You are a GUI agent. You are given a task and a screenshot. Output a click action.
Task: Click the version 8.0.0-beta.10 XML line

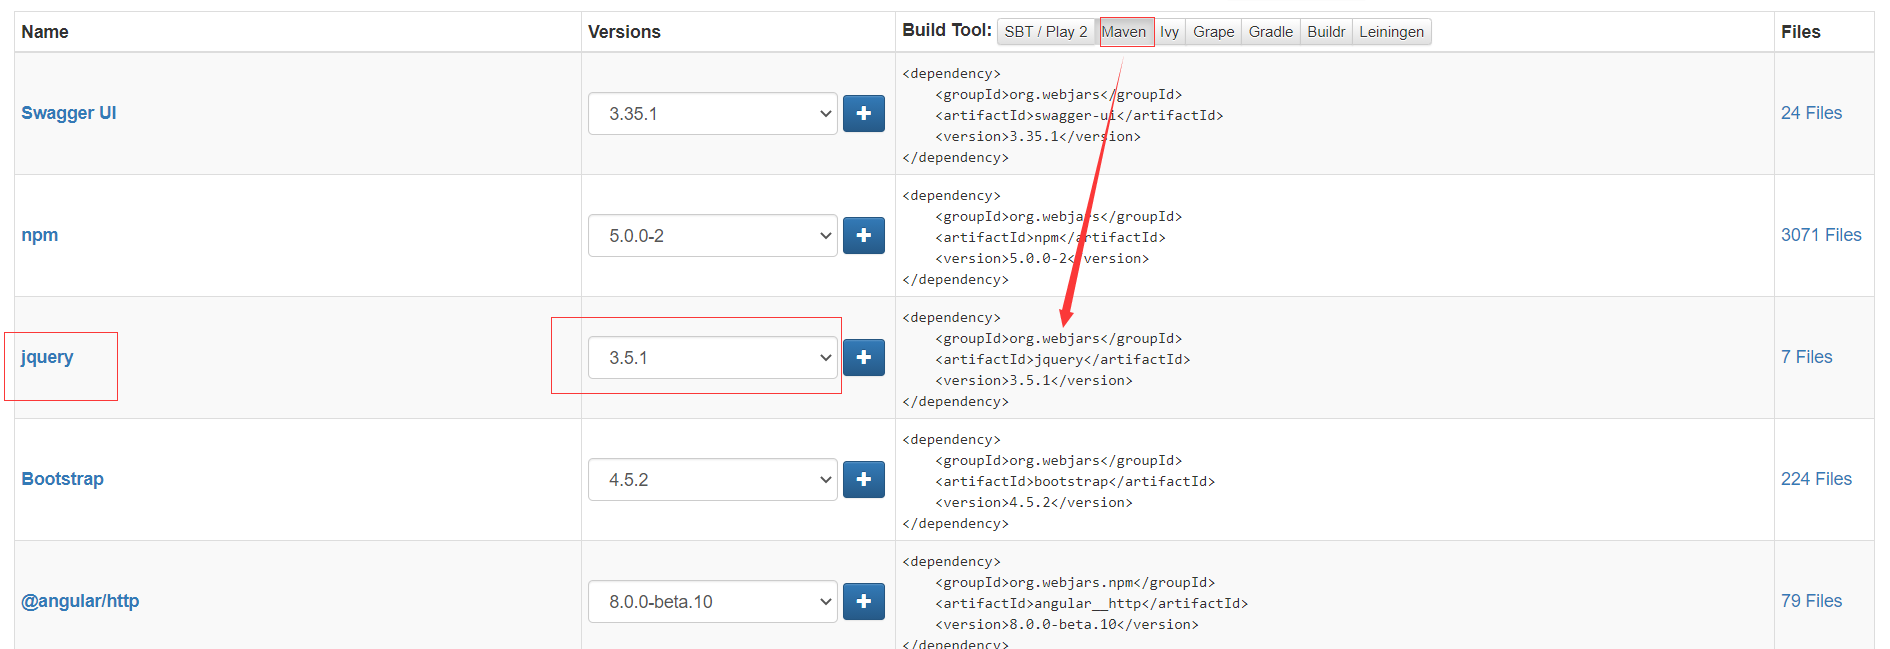click(1067, 625)
